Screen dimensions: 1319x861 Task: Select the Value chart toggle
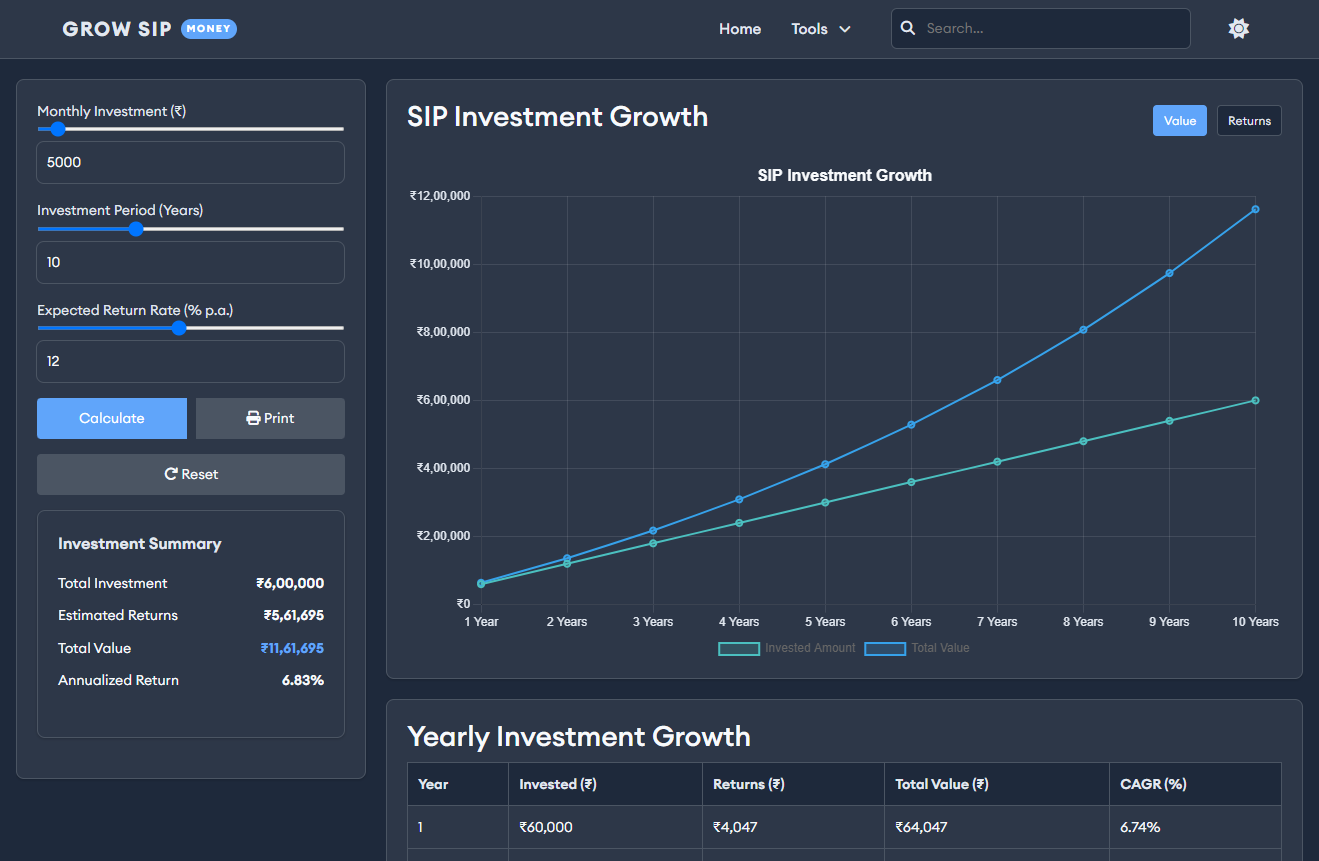pyautogui.click(x=1179, y=120)
